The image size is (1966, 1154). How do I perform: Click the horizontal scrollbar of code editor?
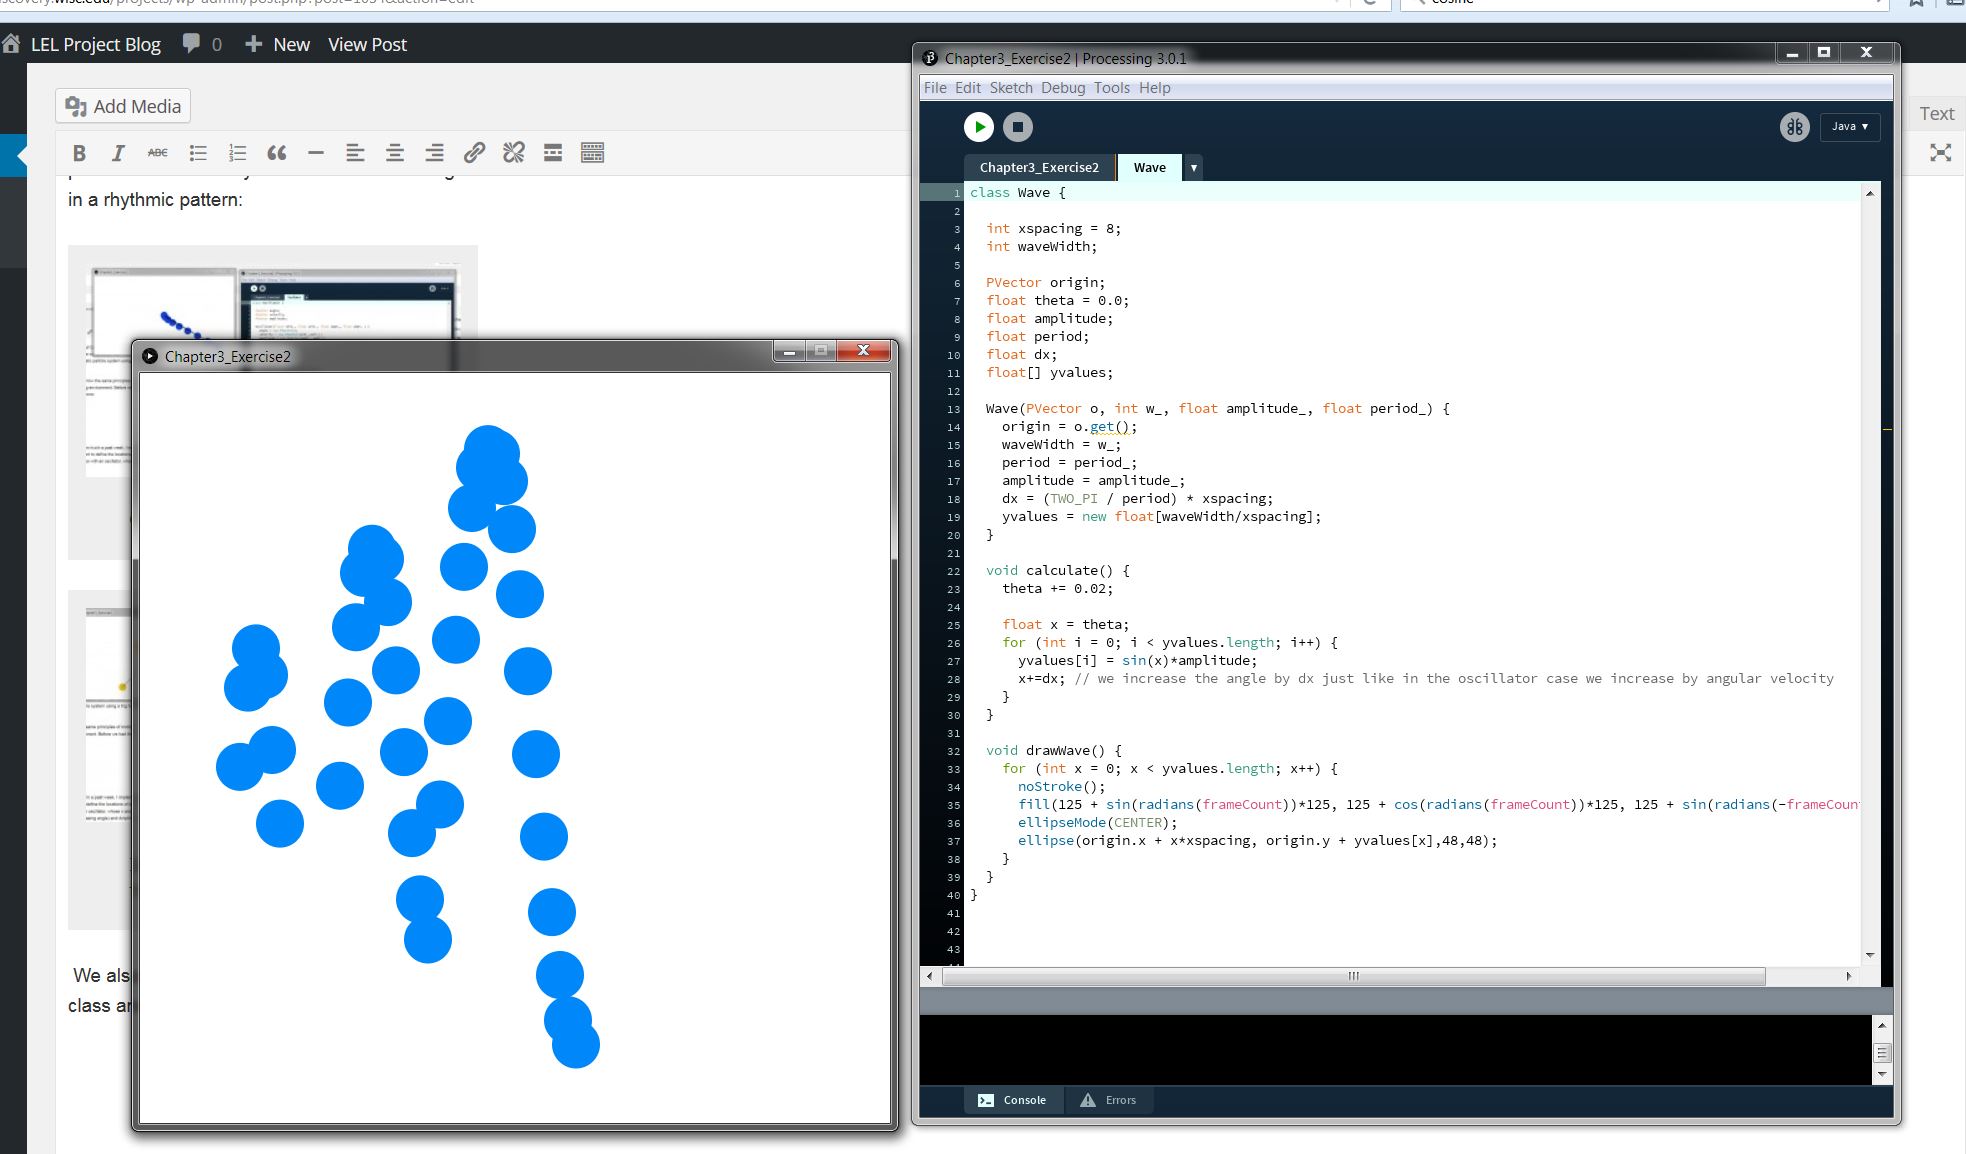coord(1352,976)
